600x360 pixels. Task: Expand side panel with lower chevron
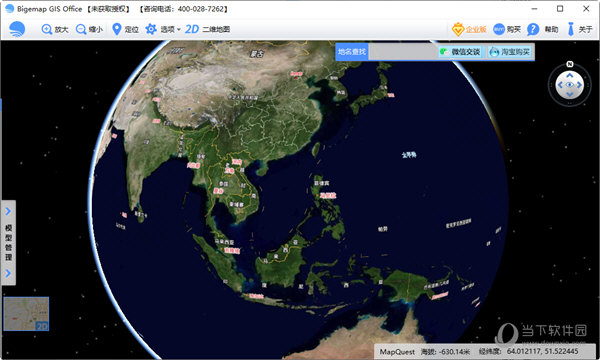8,273
